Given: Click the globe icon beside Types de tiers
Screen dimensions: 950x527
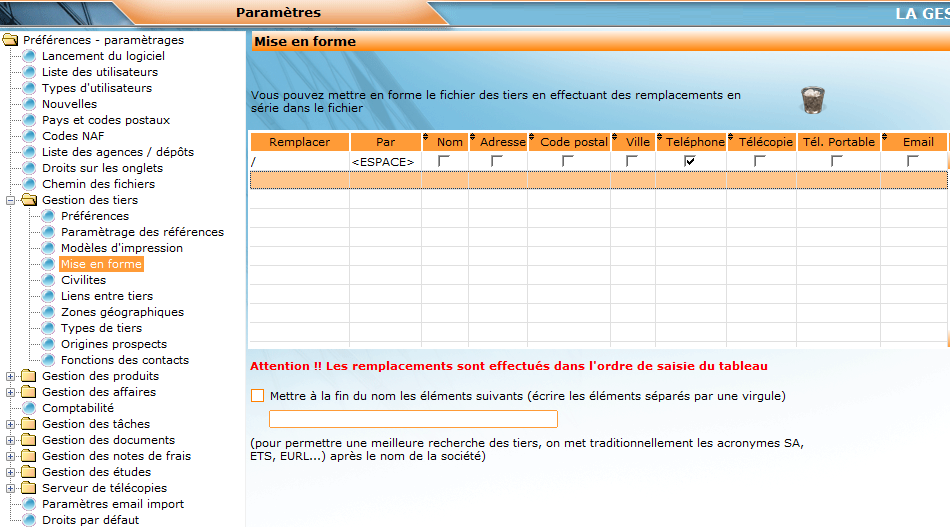Looking at the screenshot, I should (x=48, y=328).
